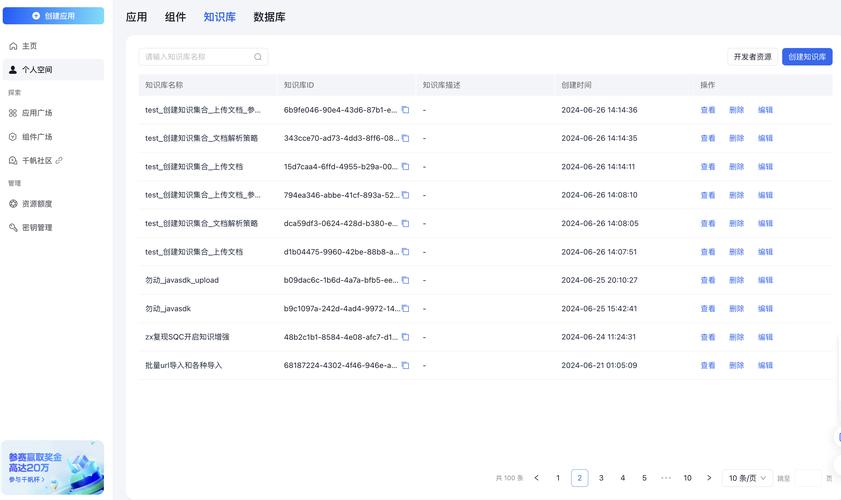Click the search magnifier icon in knowledge base search
841x500 pixels.
[258, 58]
